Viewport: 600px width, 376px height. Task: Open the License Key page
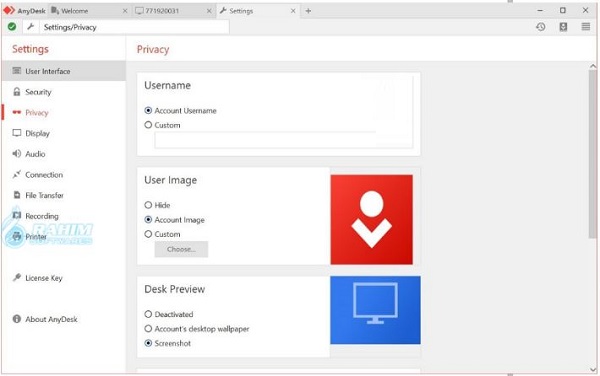click(x=64, y=278)
